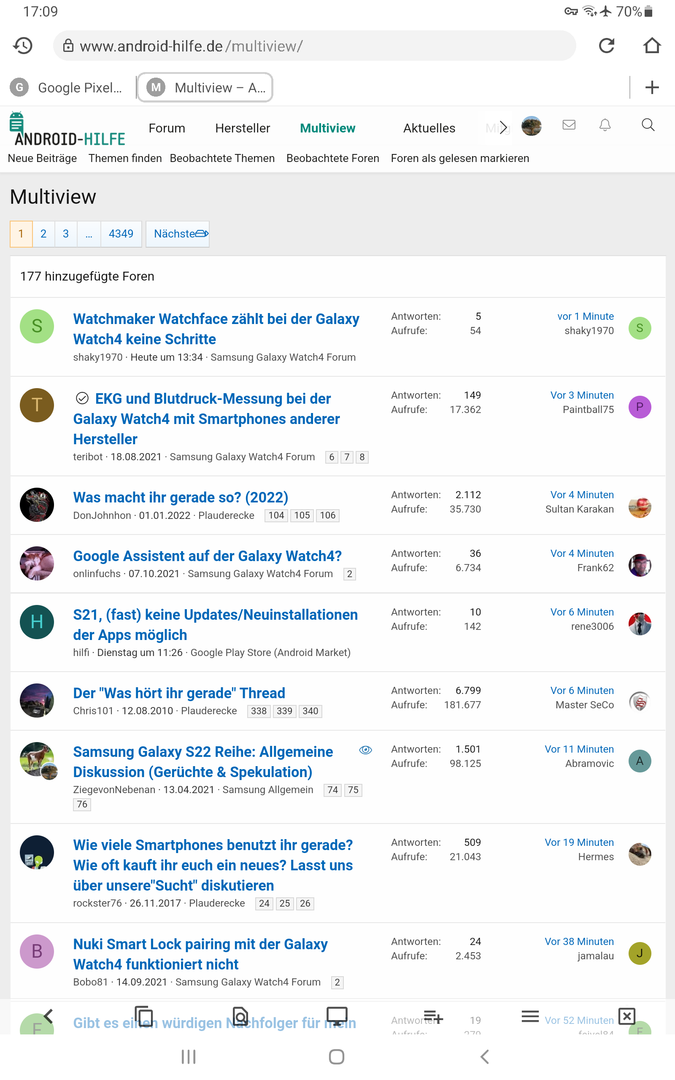Screen dimensions: 675x1080
Task: Open Beobachtete Themen link
Action: coord(222,158)
